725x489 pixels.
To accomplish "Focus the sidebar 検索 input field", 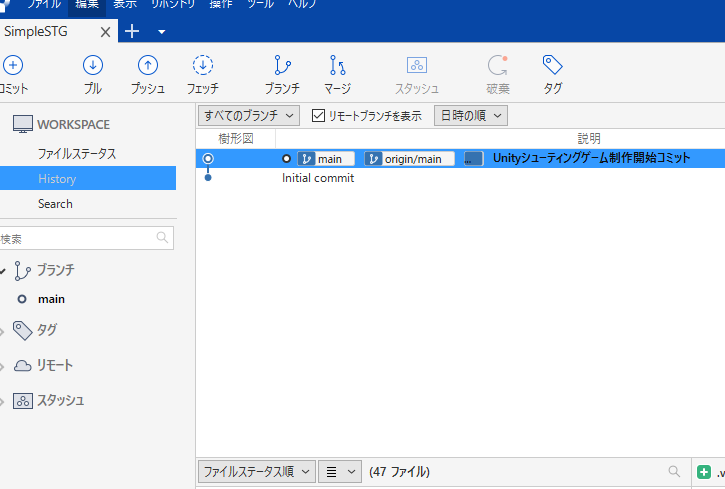I will click(x=86, y=238).
